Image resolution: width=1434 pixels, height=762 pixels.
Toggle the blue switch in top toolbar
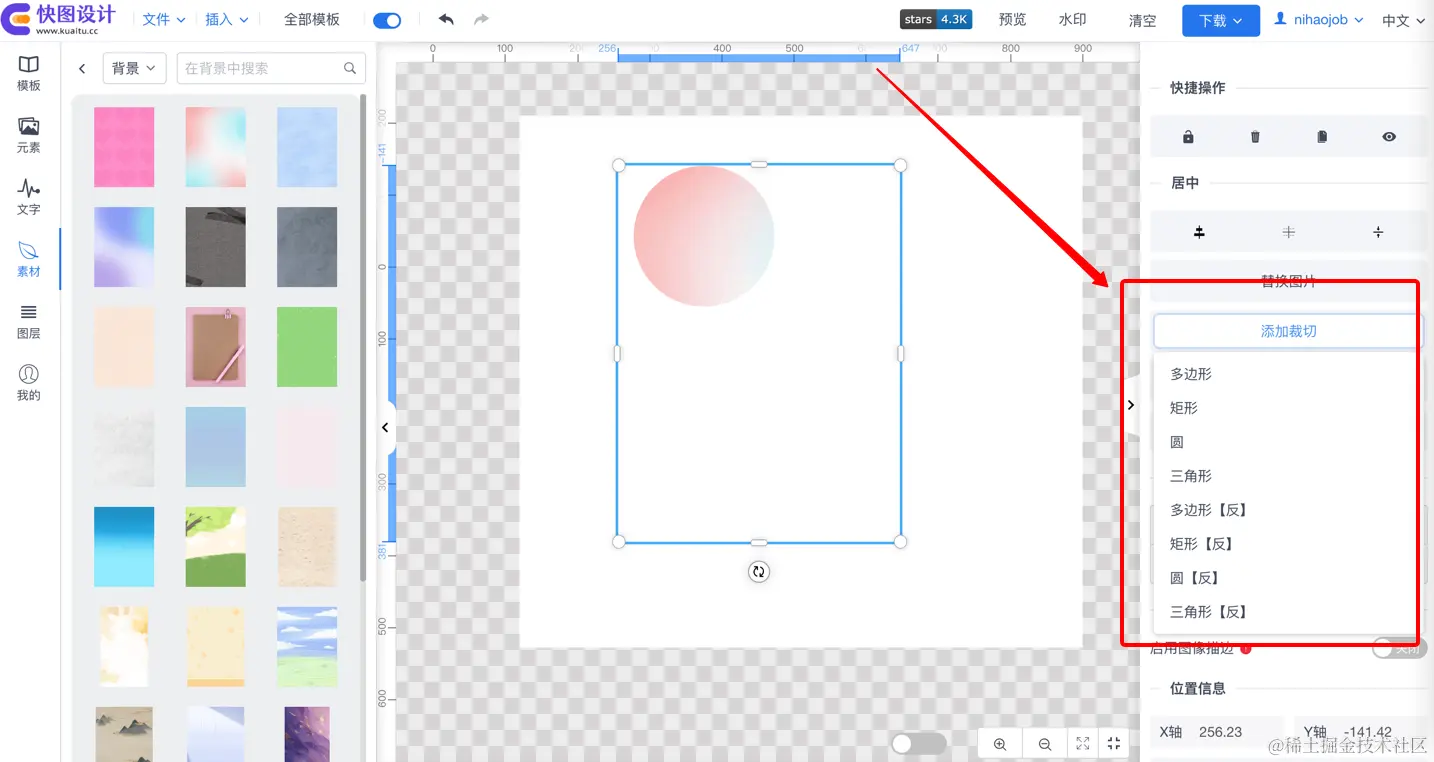pyautogui.click(x=387, y=20)
